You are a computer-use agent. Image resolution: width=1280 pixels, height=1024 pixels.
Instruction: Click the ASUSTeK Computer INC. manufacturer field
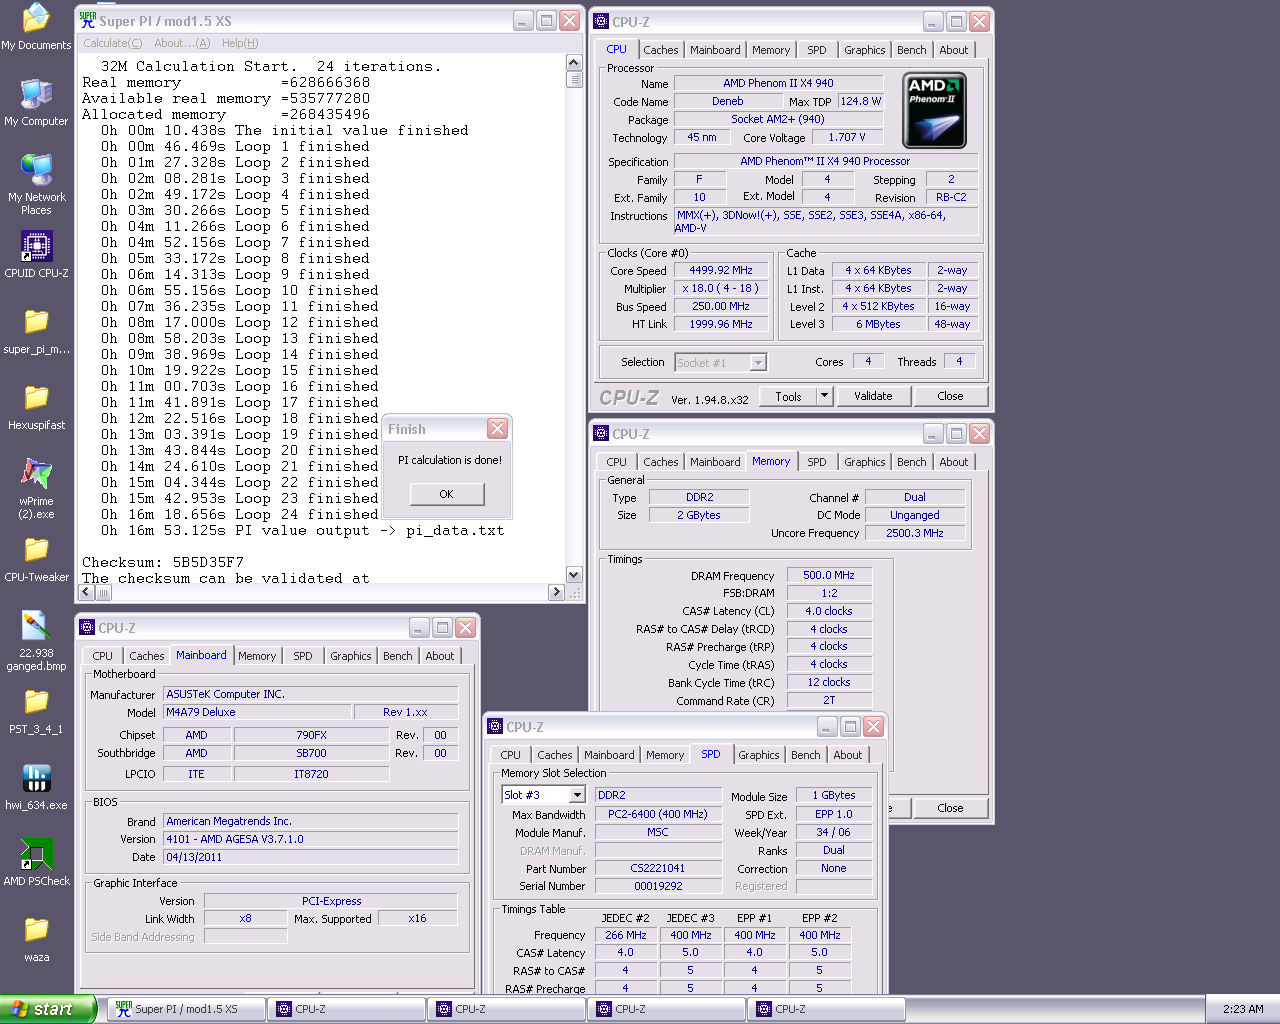(x=311, y=694)
